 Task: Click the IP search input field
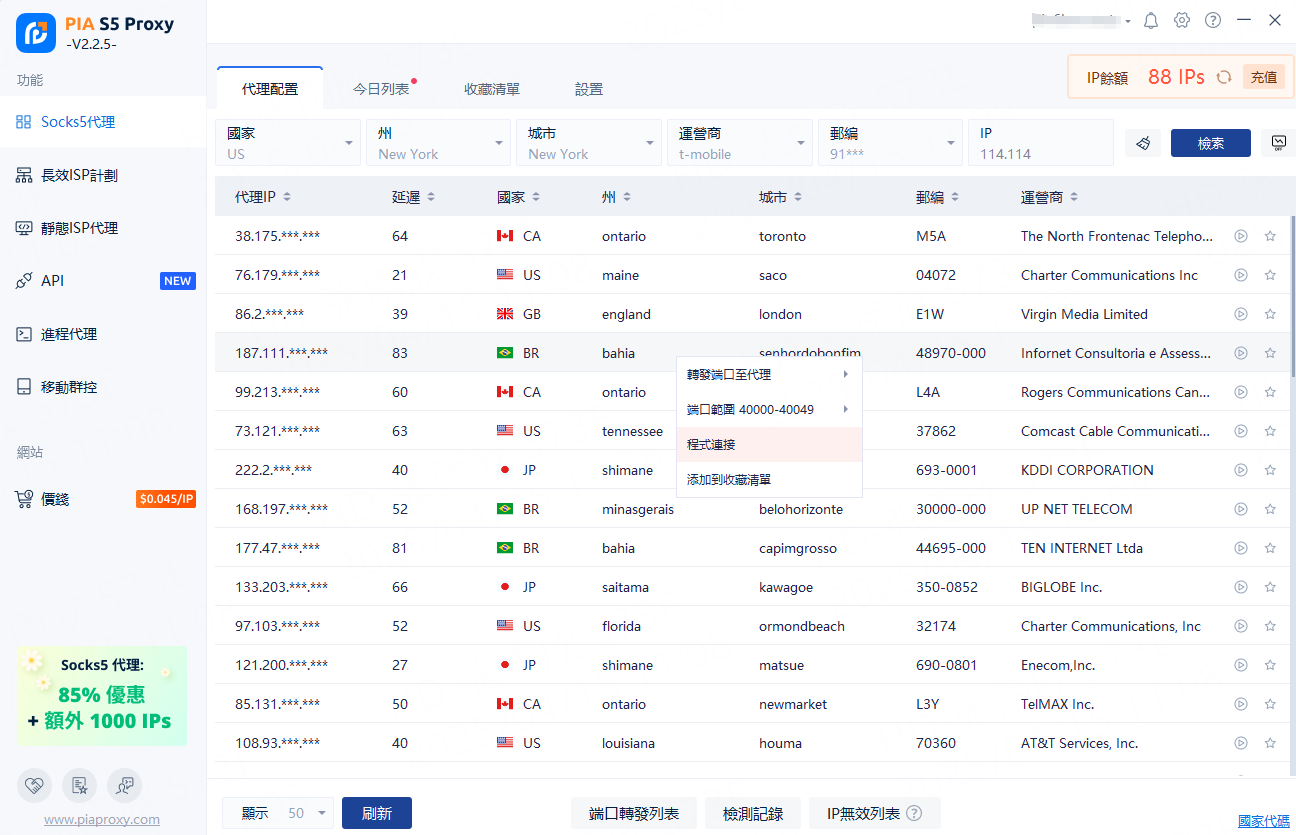pyautogui.click(x=1040, y=154)
